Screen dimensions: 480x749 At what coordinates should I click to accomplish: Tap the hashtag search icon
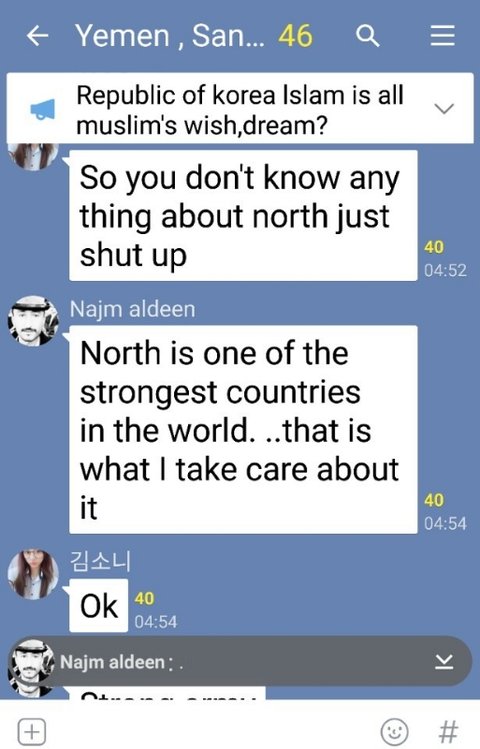click(x=448, y=731)
